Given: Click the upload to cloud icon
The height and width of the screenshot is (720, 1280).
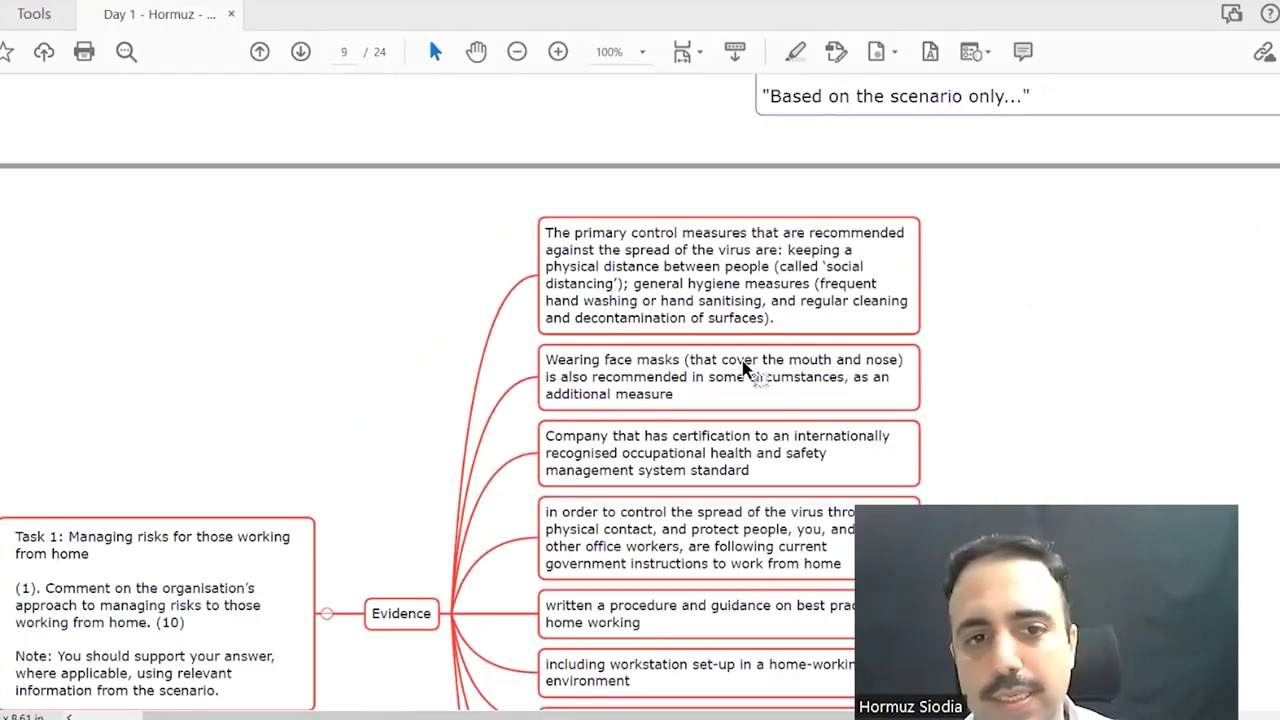Looking at the screenshot, I should pyautogui.click(x=44, y=52).
